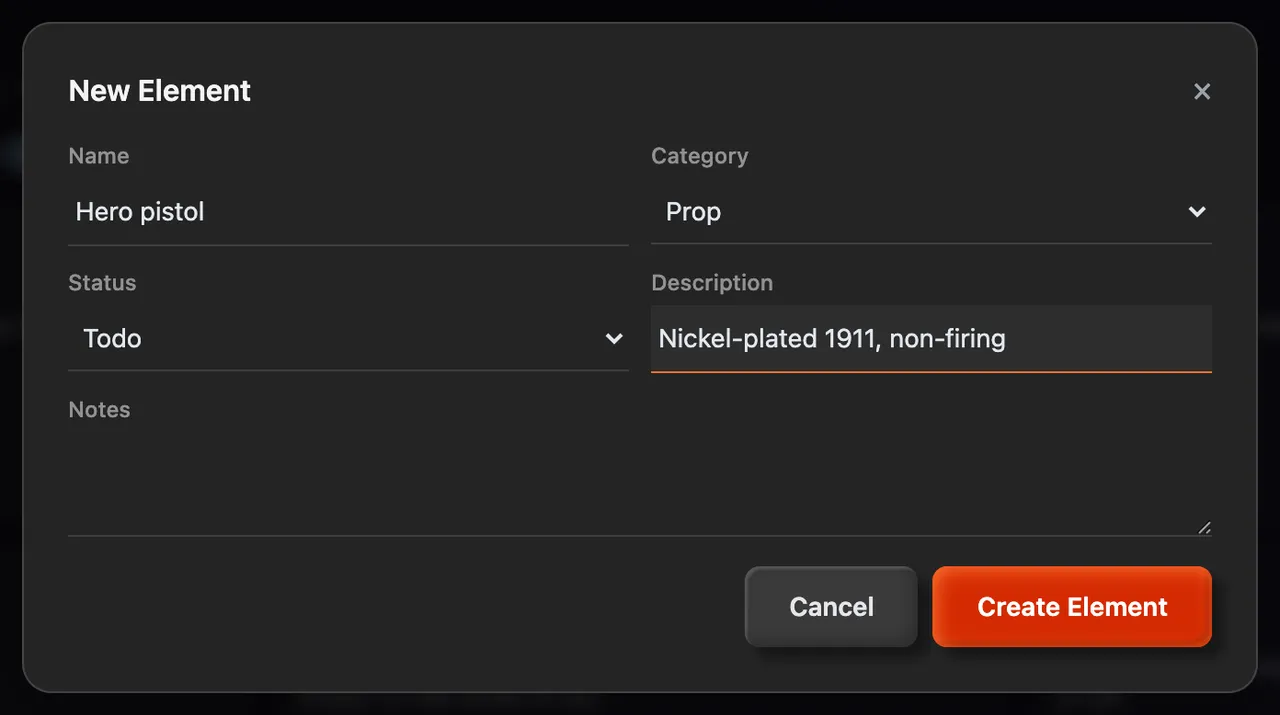Screen dimensions: 1280x715
Task: Click the Category dropdown chevron arrow
Action: 1196,212
